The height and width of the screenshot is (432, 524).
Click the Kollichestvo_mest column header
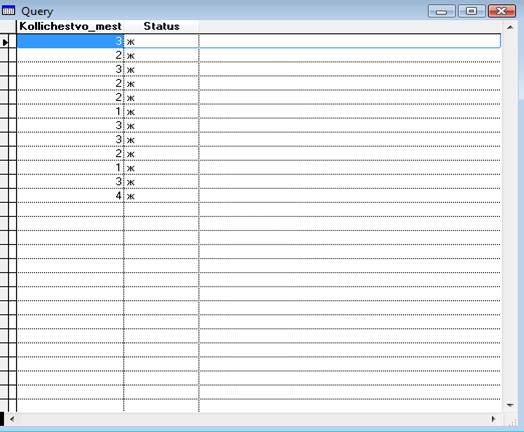70,26
